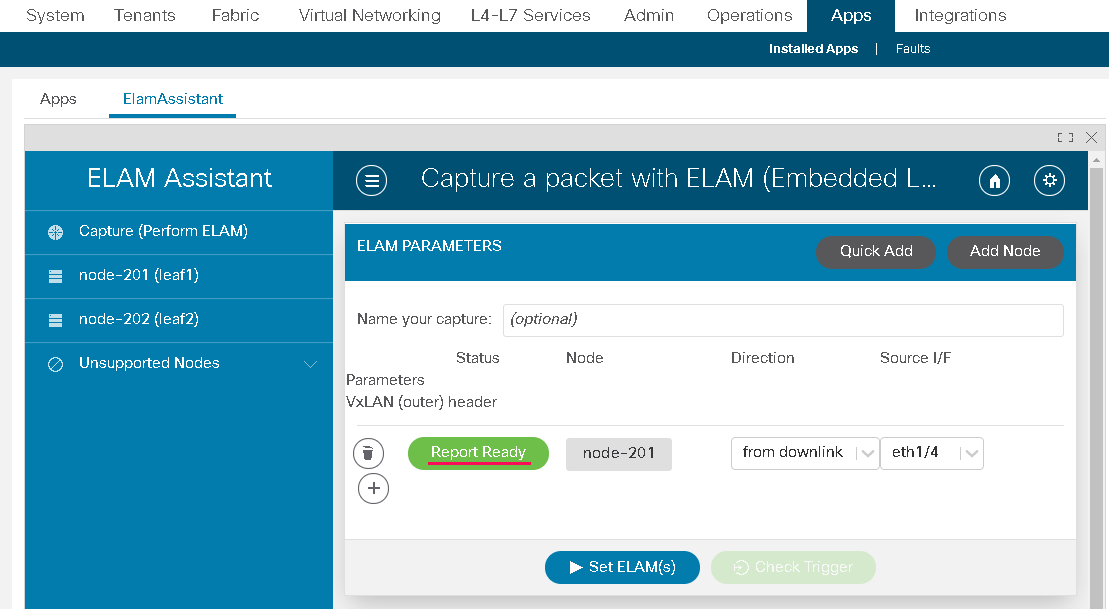Open the Operations menu
Screen dimensions: 1109x609
750,16
